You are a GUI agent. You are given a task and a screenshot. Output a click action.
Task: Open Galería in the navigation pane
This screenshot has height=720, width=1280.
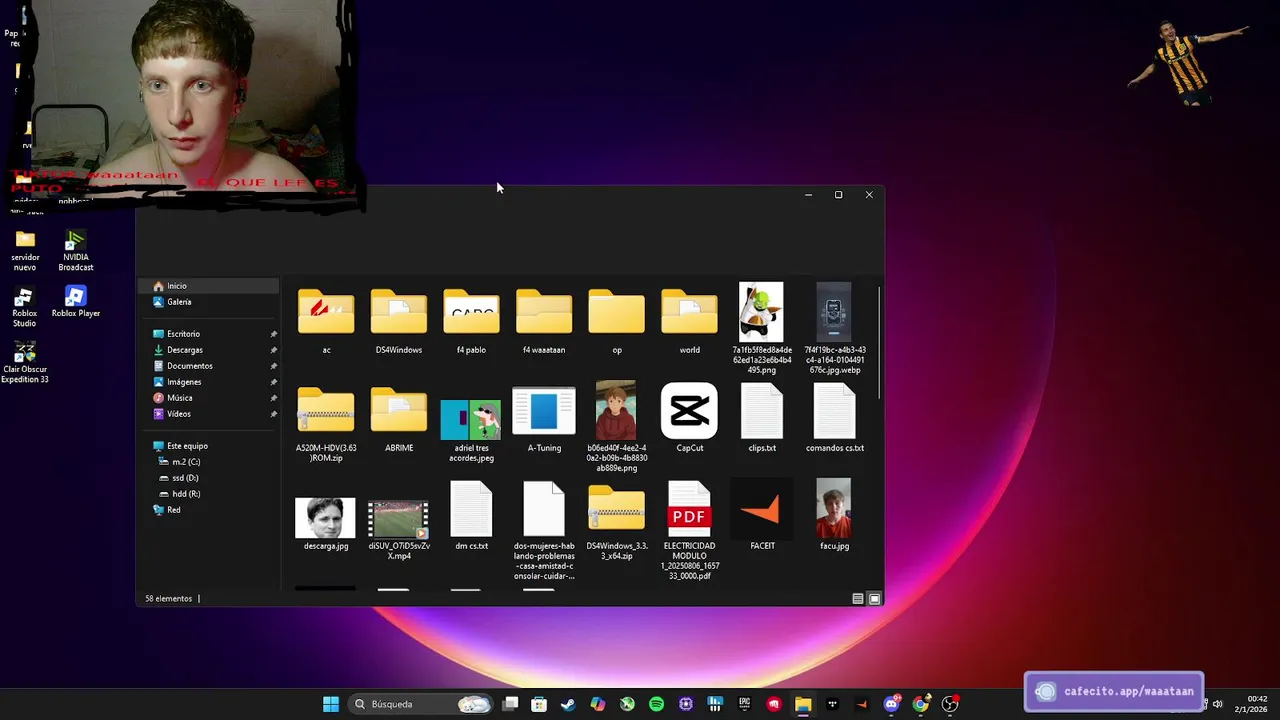(x=208, y=302)
